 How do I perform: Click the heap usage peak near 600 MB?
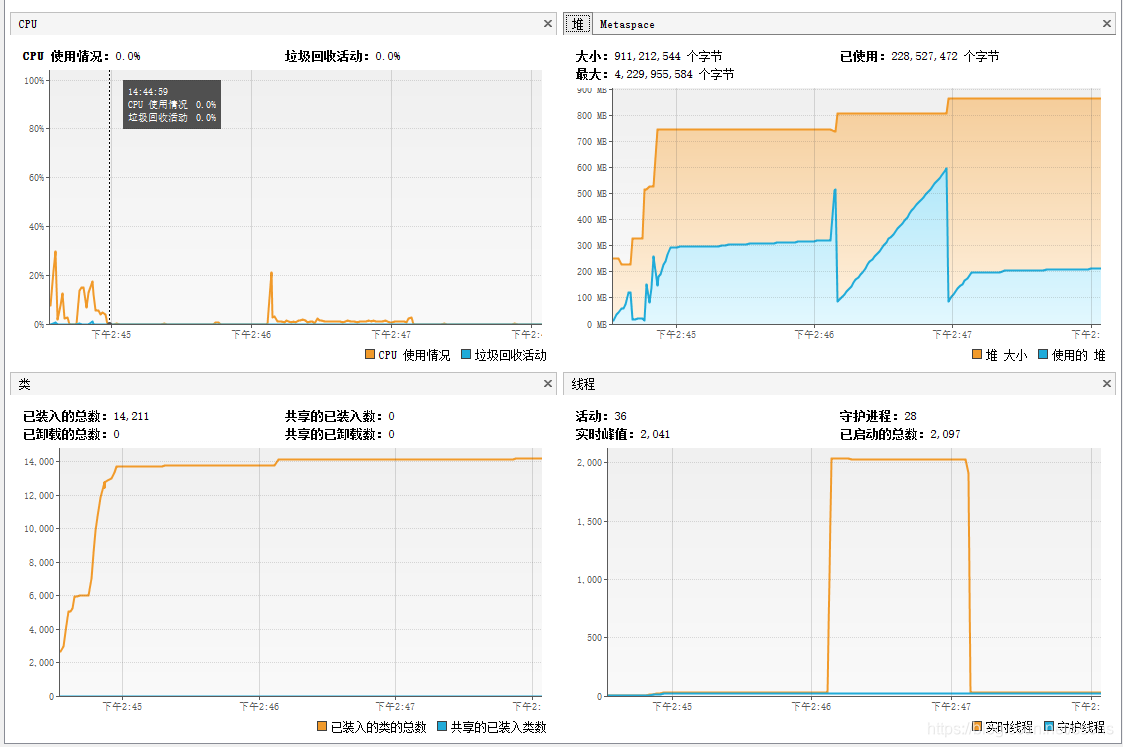(x=946, y=169)
